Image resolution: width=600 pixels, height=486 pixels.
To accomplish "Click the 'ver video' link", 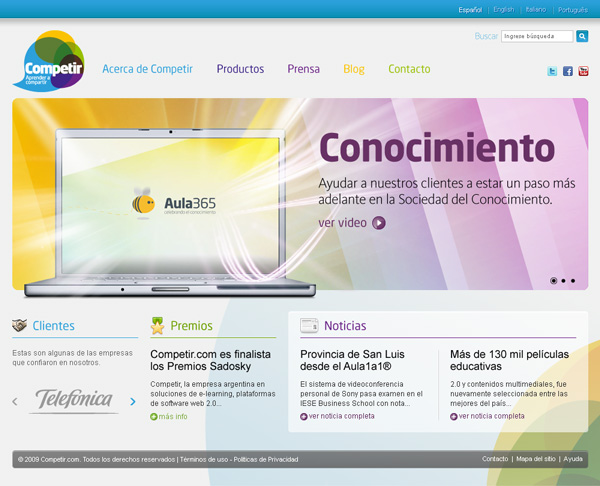I will pos(342,222).
